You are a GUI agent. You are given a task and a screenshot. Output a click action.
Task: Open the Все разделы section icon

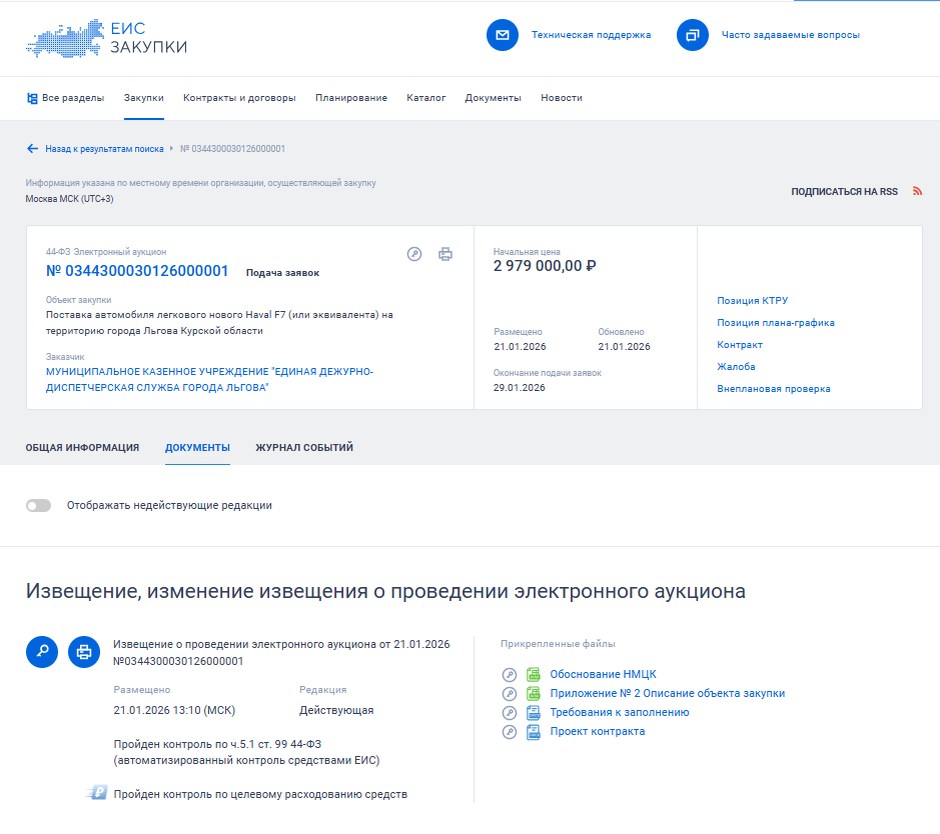click(x=32, y=98)
